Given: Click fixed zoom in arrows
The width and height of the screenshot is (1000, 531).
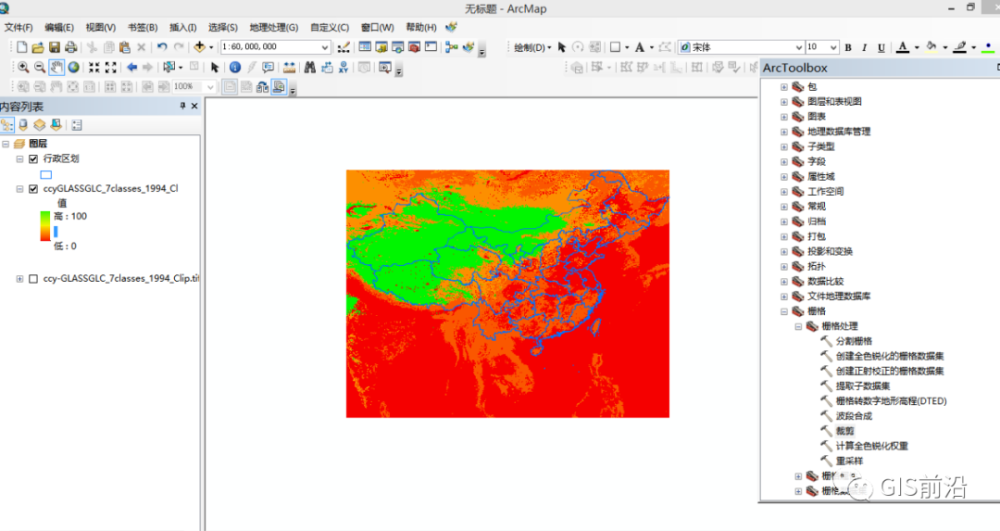Looking at the screenshot, I should [x=94, y=68].
